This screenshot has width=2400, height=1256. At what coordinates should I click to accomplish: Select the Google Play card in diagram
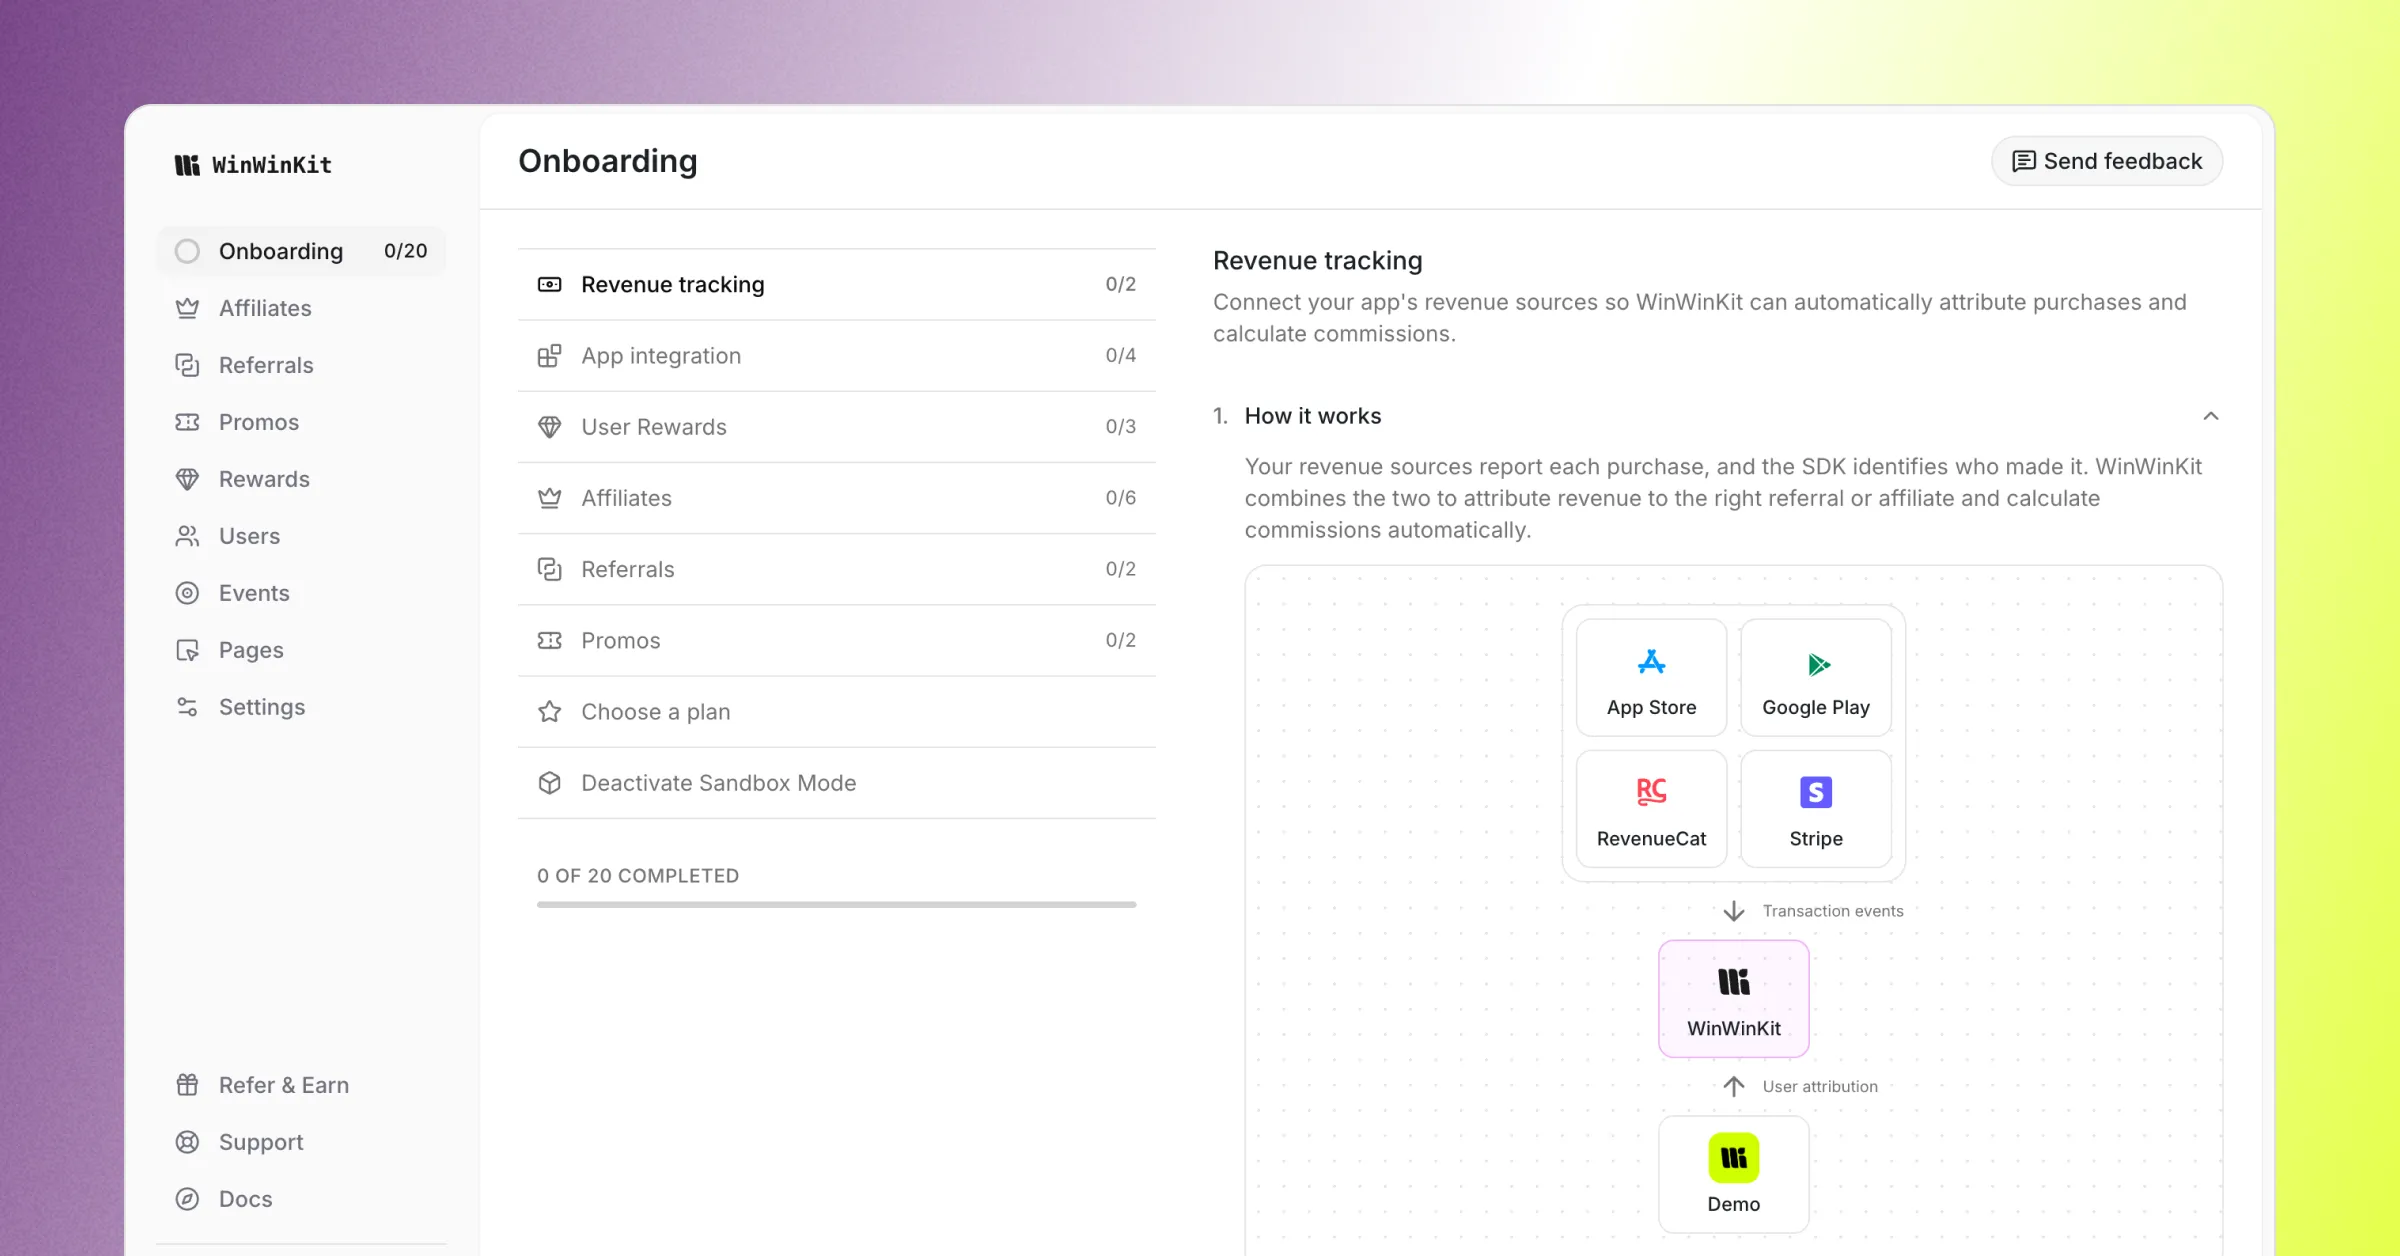coord(1815,678)
